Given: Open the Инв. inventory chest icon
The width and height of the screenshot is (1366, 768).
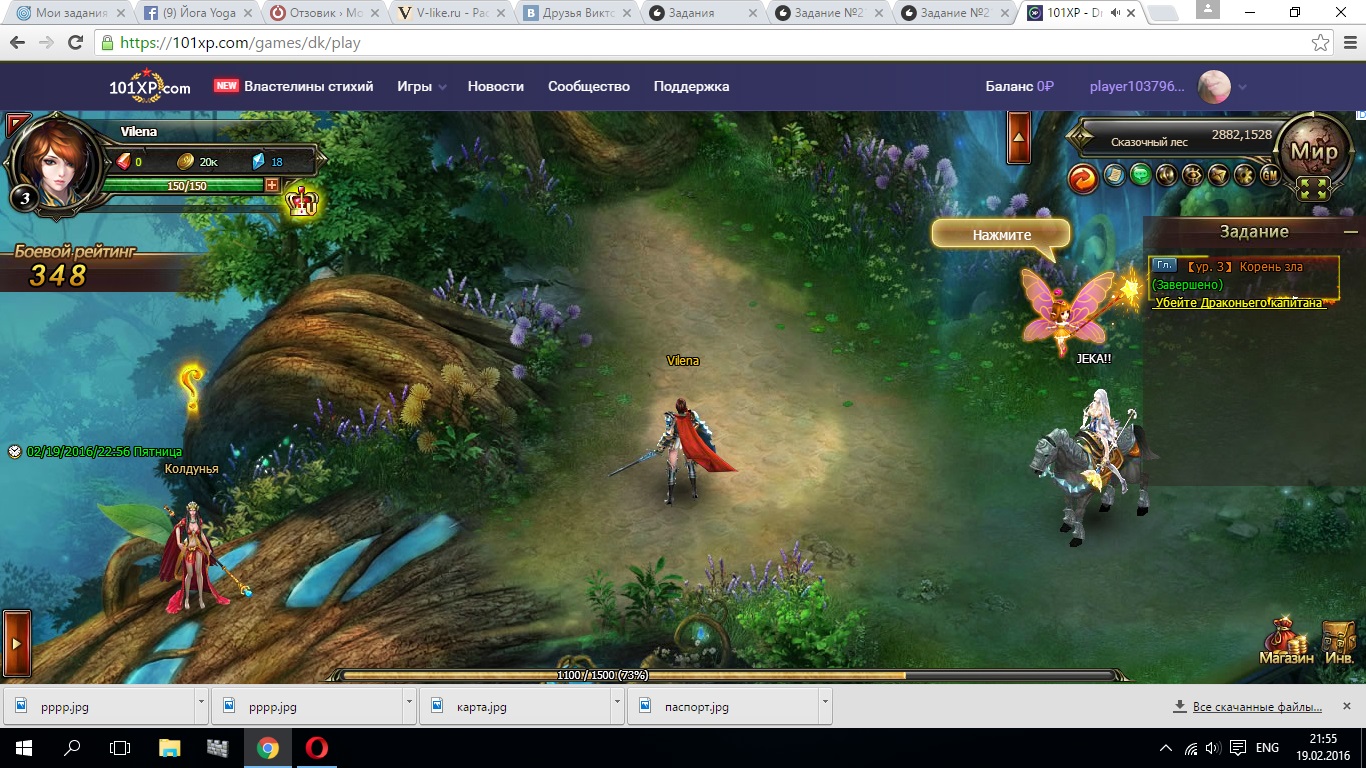Looking at the screenshot, I should [1339, 642].
